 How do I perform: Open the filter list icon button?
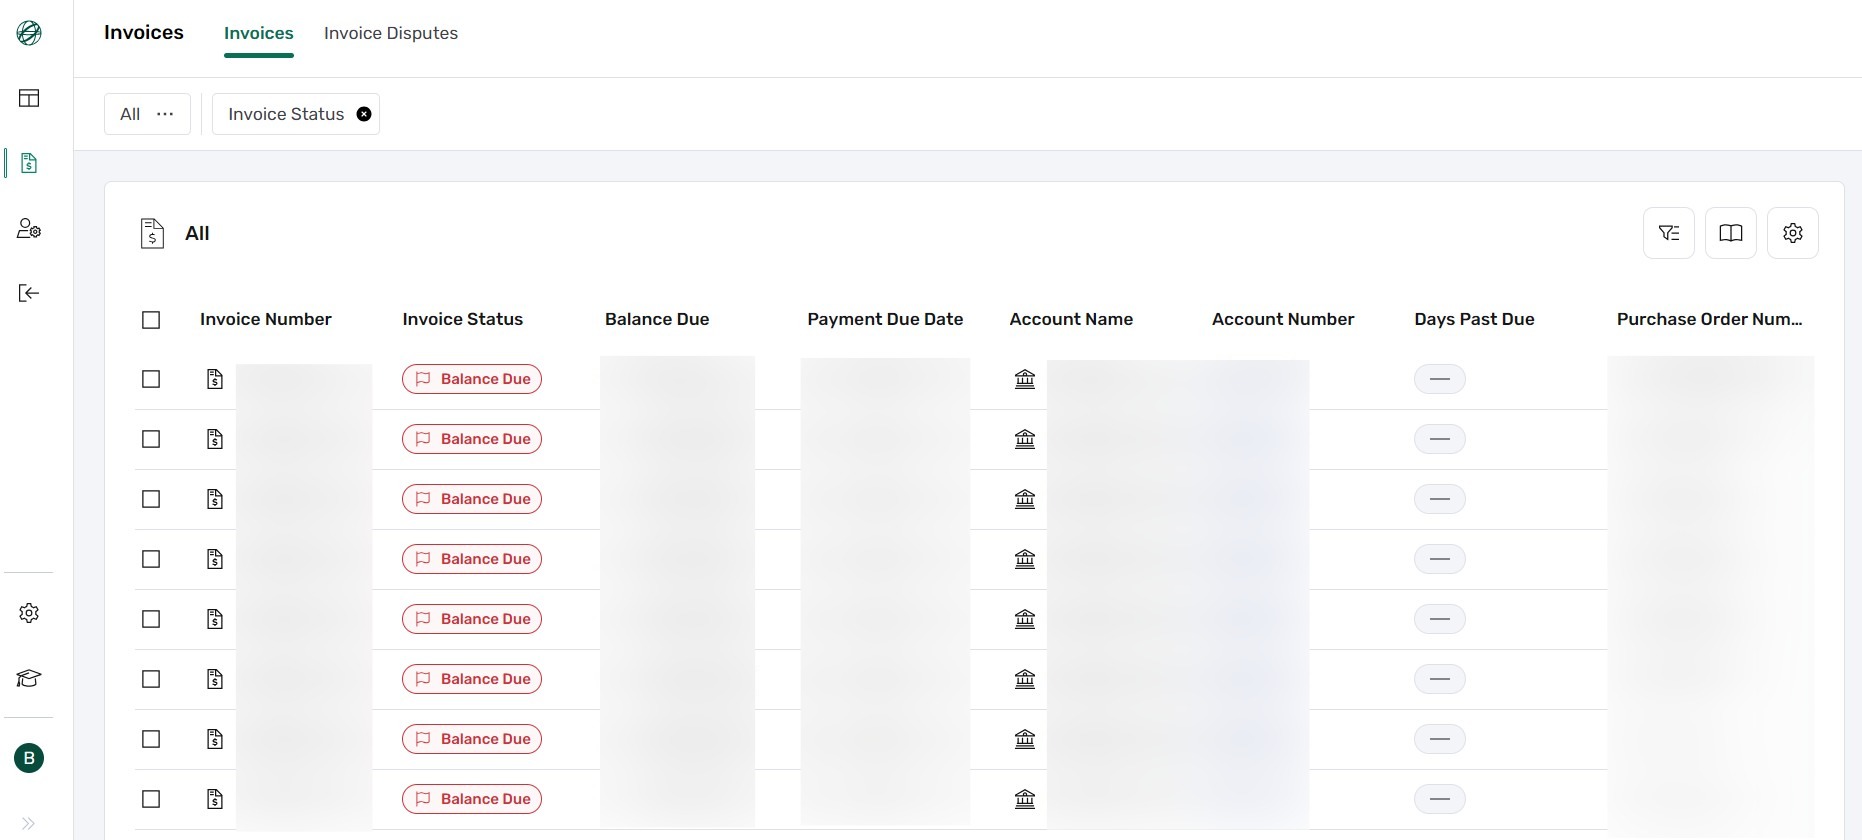pyautogui.click(x=1669, y=233)
